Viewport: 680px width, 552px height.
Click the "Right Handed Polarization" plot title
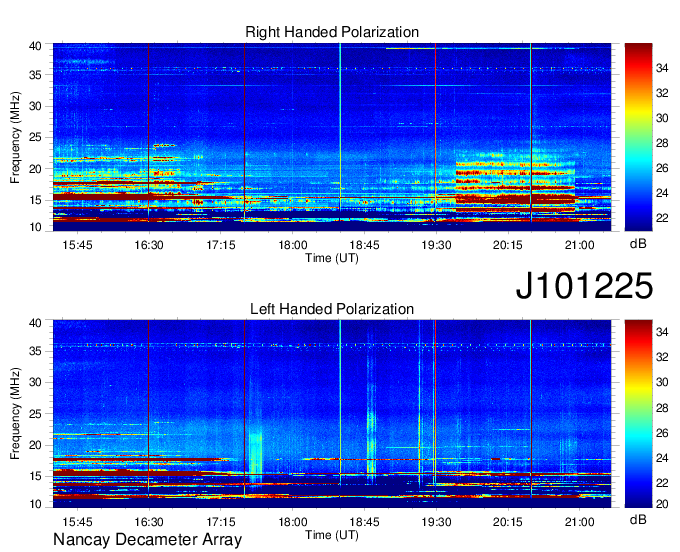[x=332, y=32]
